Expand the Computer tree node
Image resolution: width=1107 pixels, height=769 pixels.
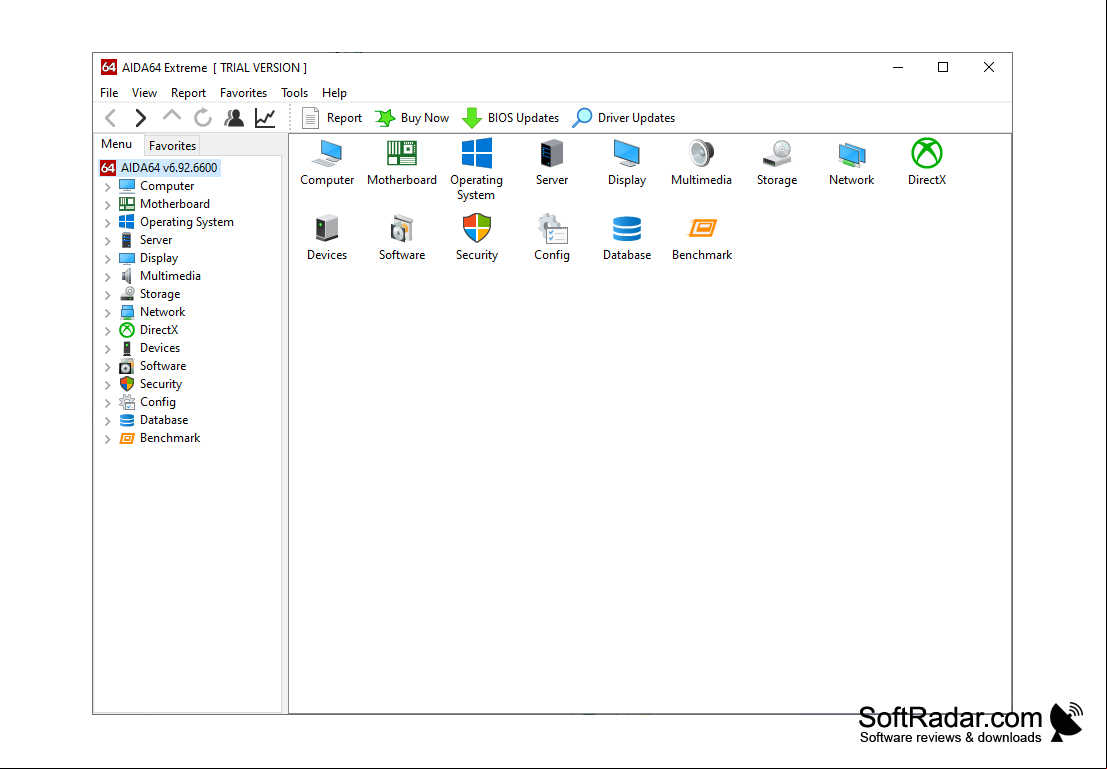click(x=107, y=186)
